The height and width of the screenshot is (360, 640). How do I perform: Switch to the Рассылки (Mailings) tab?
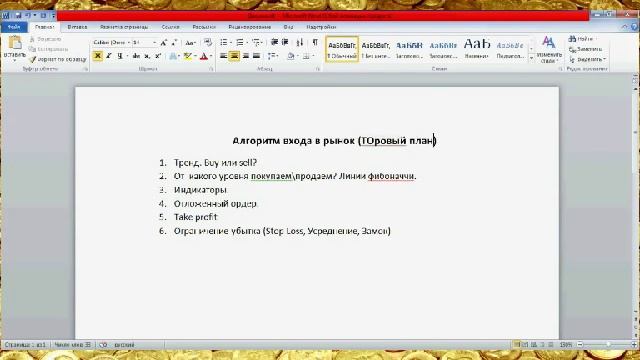point(204,27)
